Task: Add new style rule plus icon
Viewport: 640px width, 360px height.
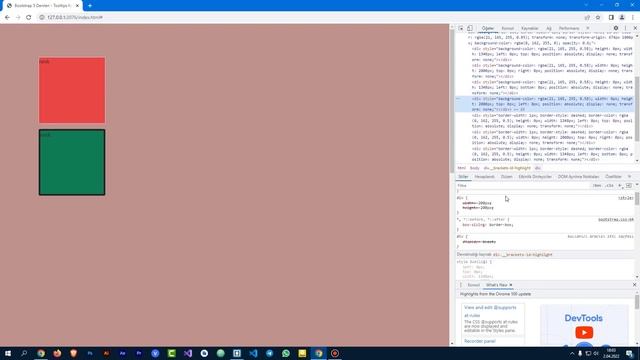Action: (x=620, y=186)
